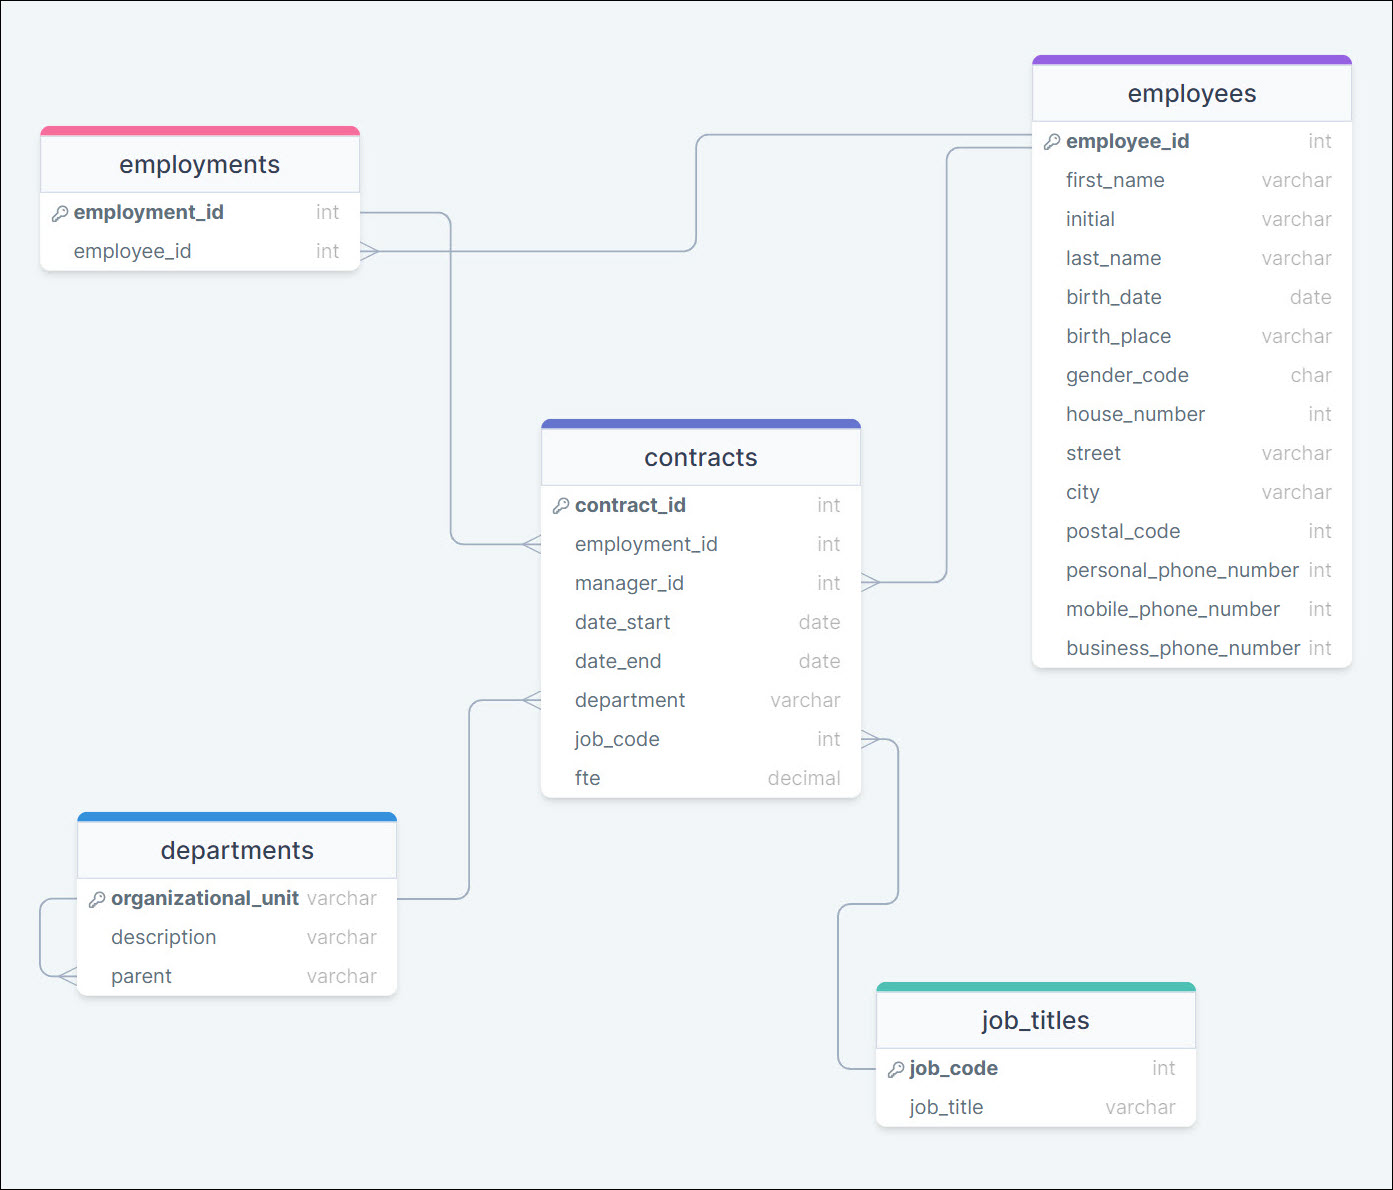Click the purple color bar atop employees
The image size is (1393, 1190).
(x=1191, y=60)
